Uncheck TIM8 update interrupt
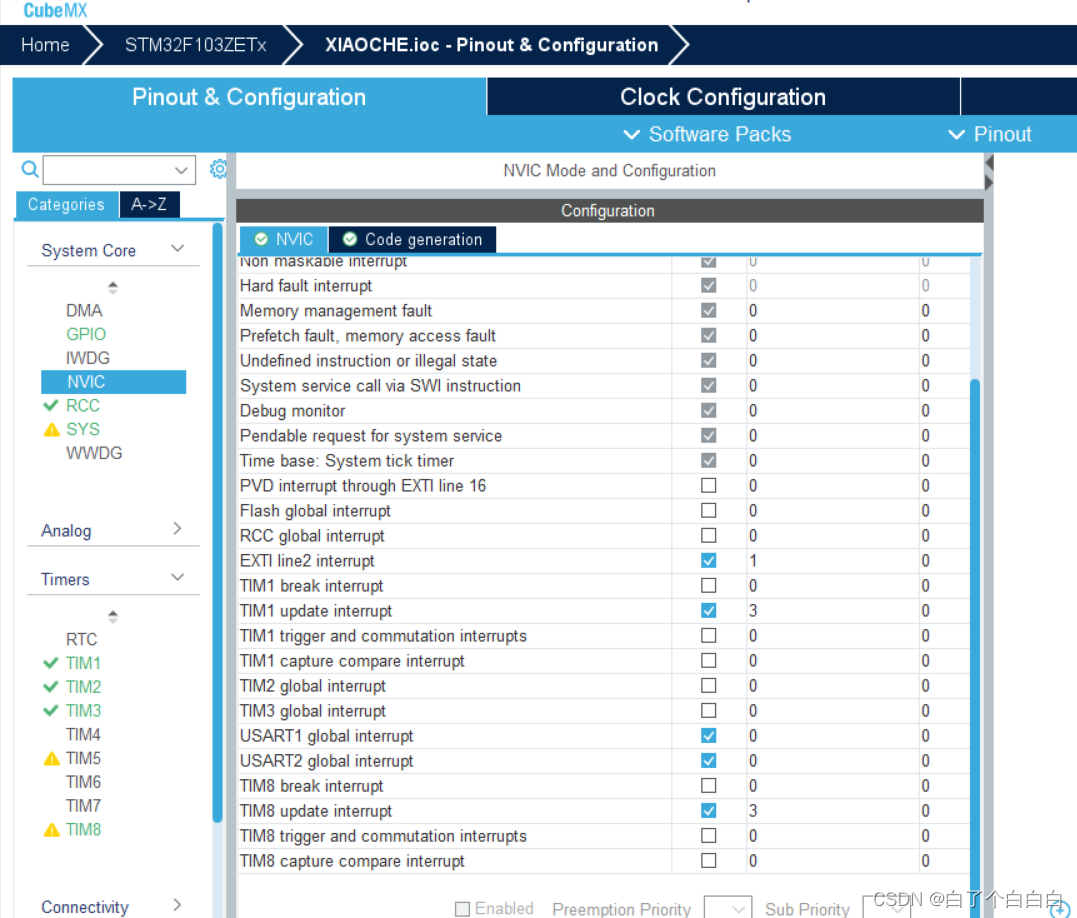This screenshot has width=1077, height=918. coord(708,811)
